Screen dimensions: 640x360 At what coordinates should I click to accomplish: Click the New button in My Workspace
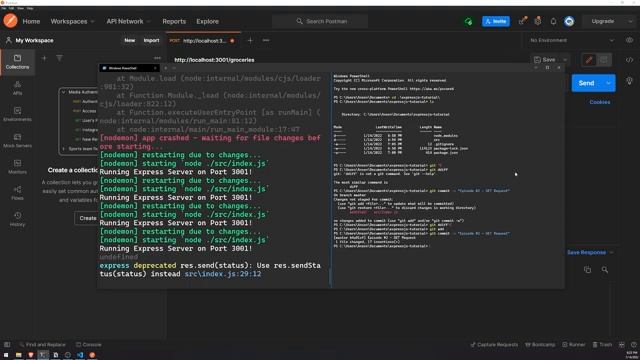coord(129,40)
